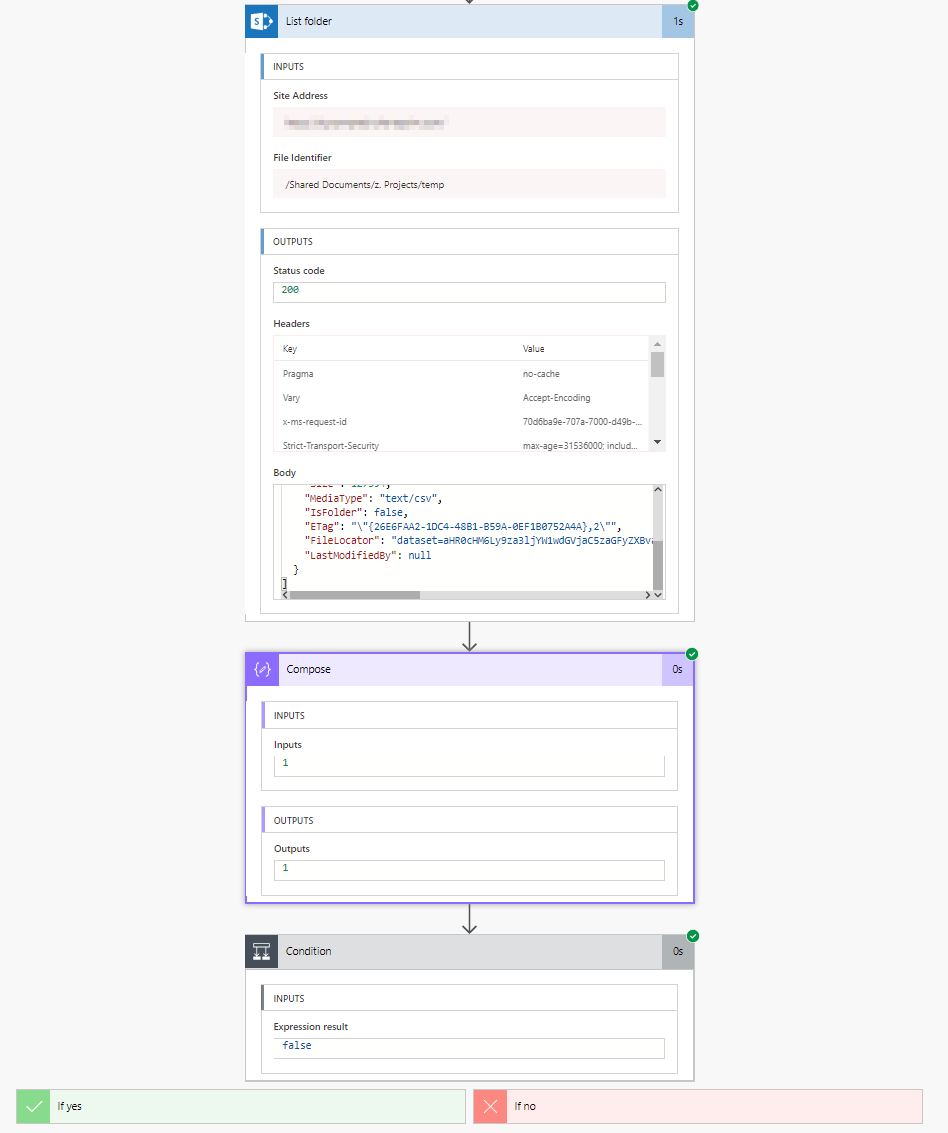Click the Body down scroll arrow
Viewport: 948px width, 1133px height.
(x=658, y=595)
